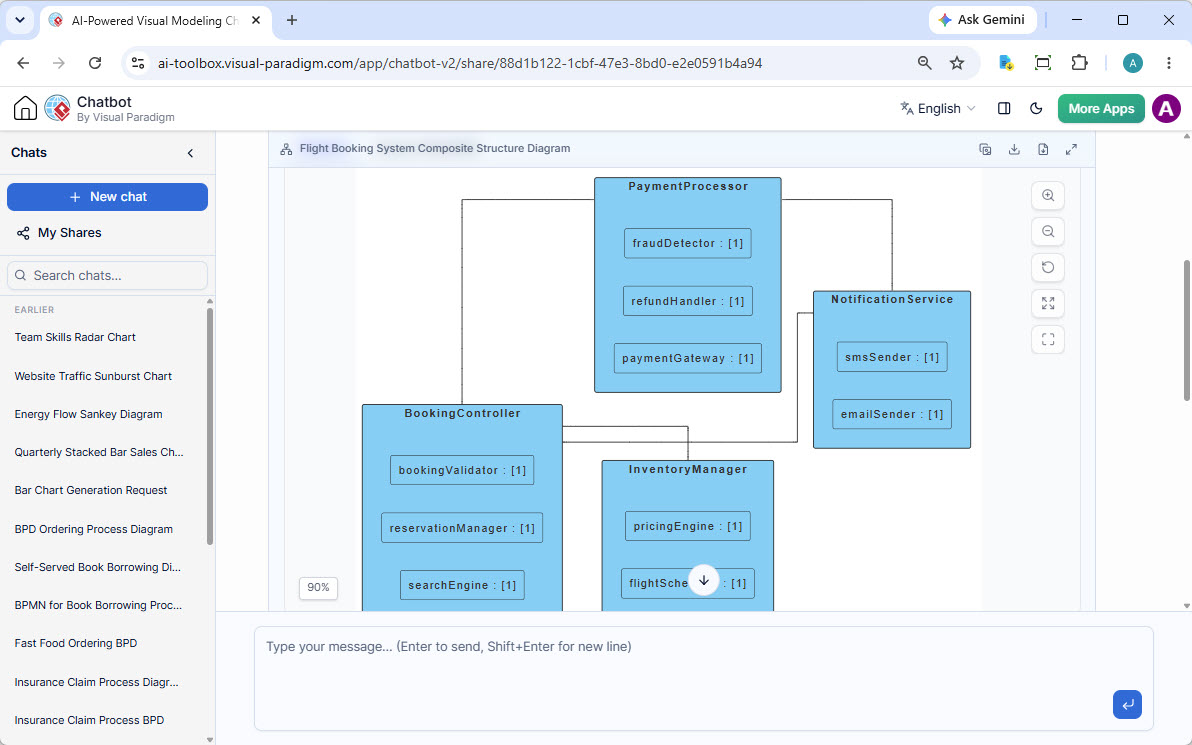Focus the Search chats field
The image size is (1192, 745).
[107, 275]
